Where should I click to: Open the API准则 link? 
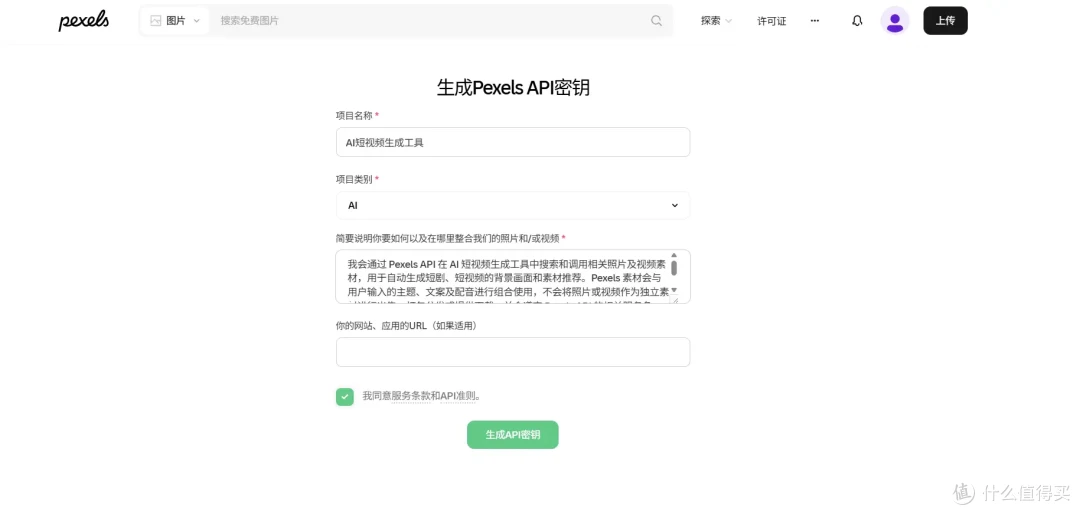click(x=458, y=396)
